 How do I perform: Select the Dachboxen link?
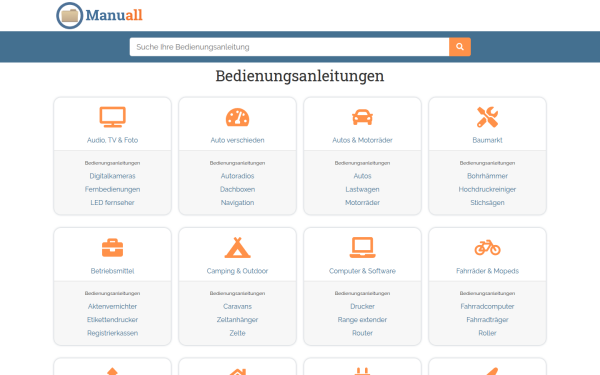tap(237, 189)
